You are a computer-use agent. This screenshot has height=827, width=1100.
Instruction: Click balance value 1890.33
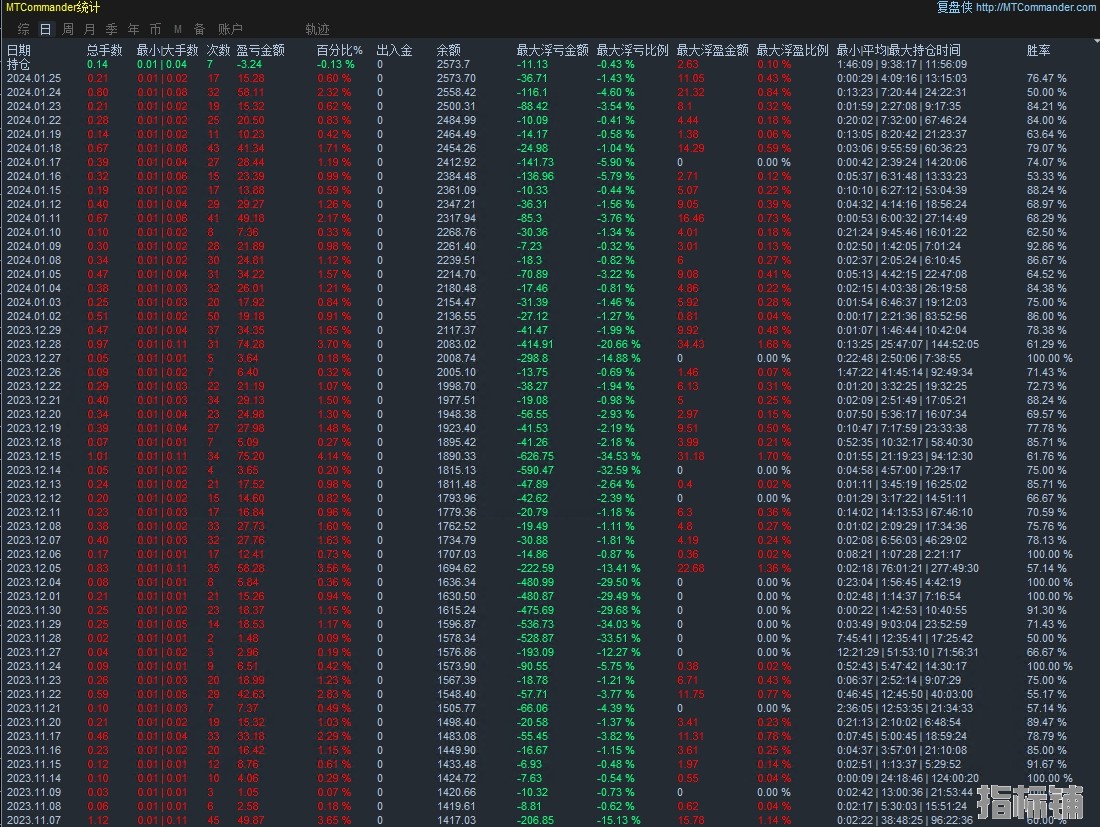click(456, 456)
